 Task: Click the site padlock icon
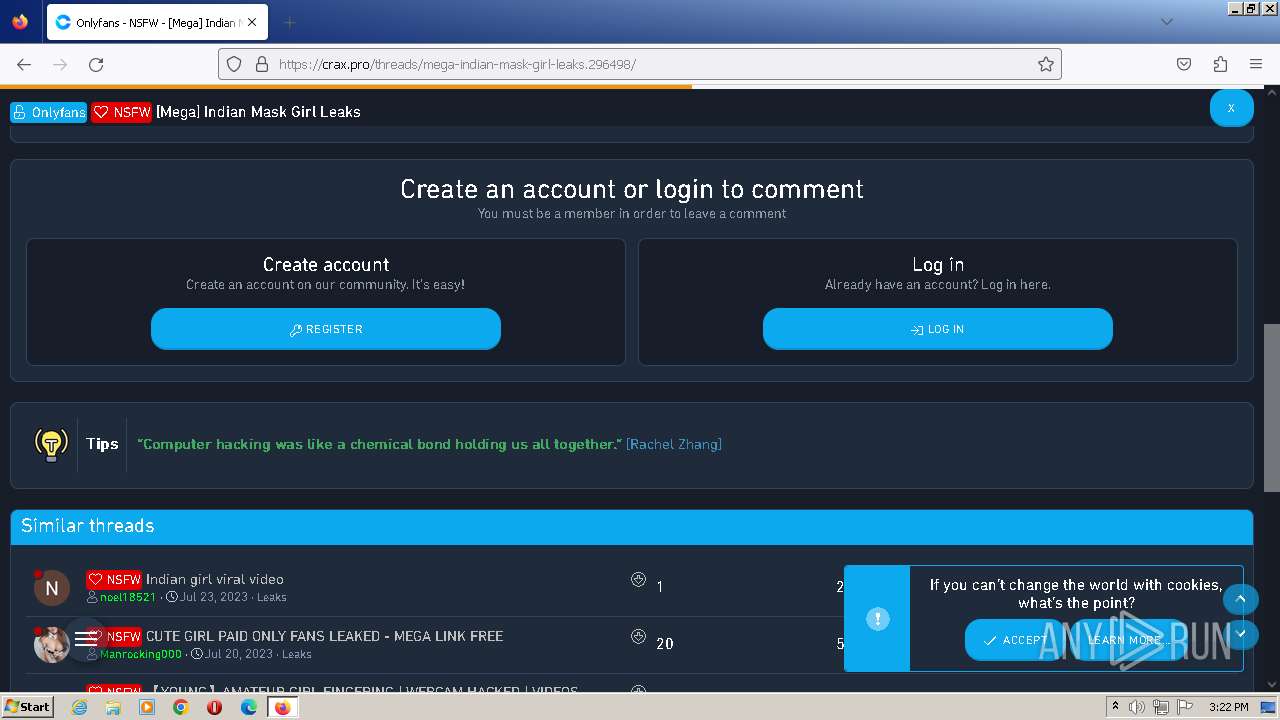click(262, 64)
